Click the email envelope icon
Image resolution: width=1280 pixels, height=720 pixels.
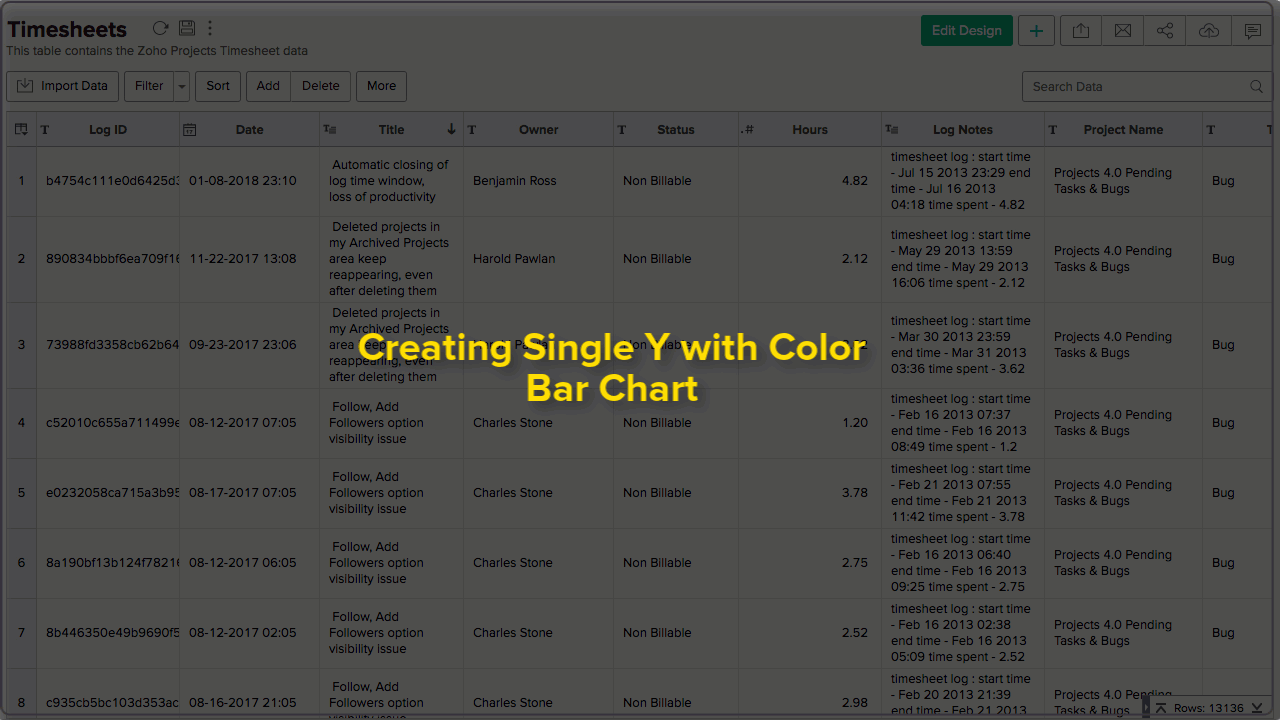[1123, 31]
